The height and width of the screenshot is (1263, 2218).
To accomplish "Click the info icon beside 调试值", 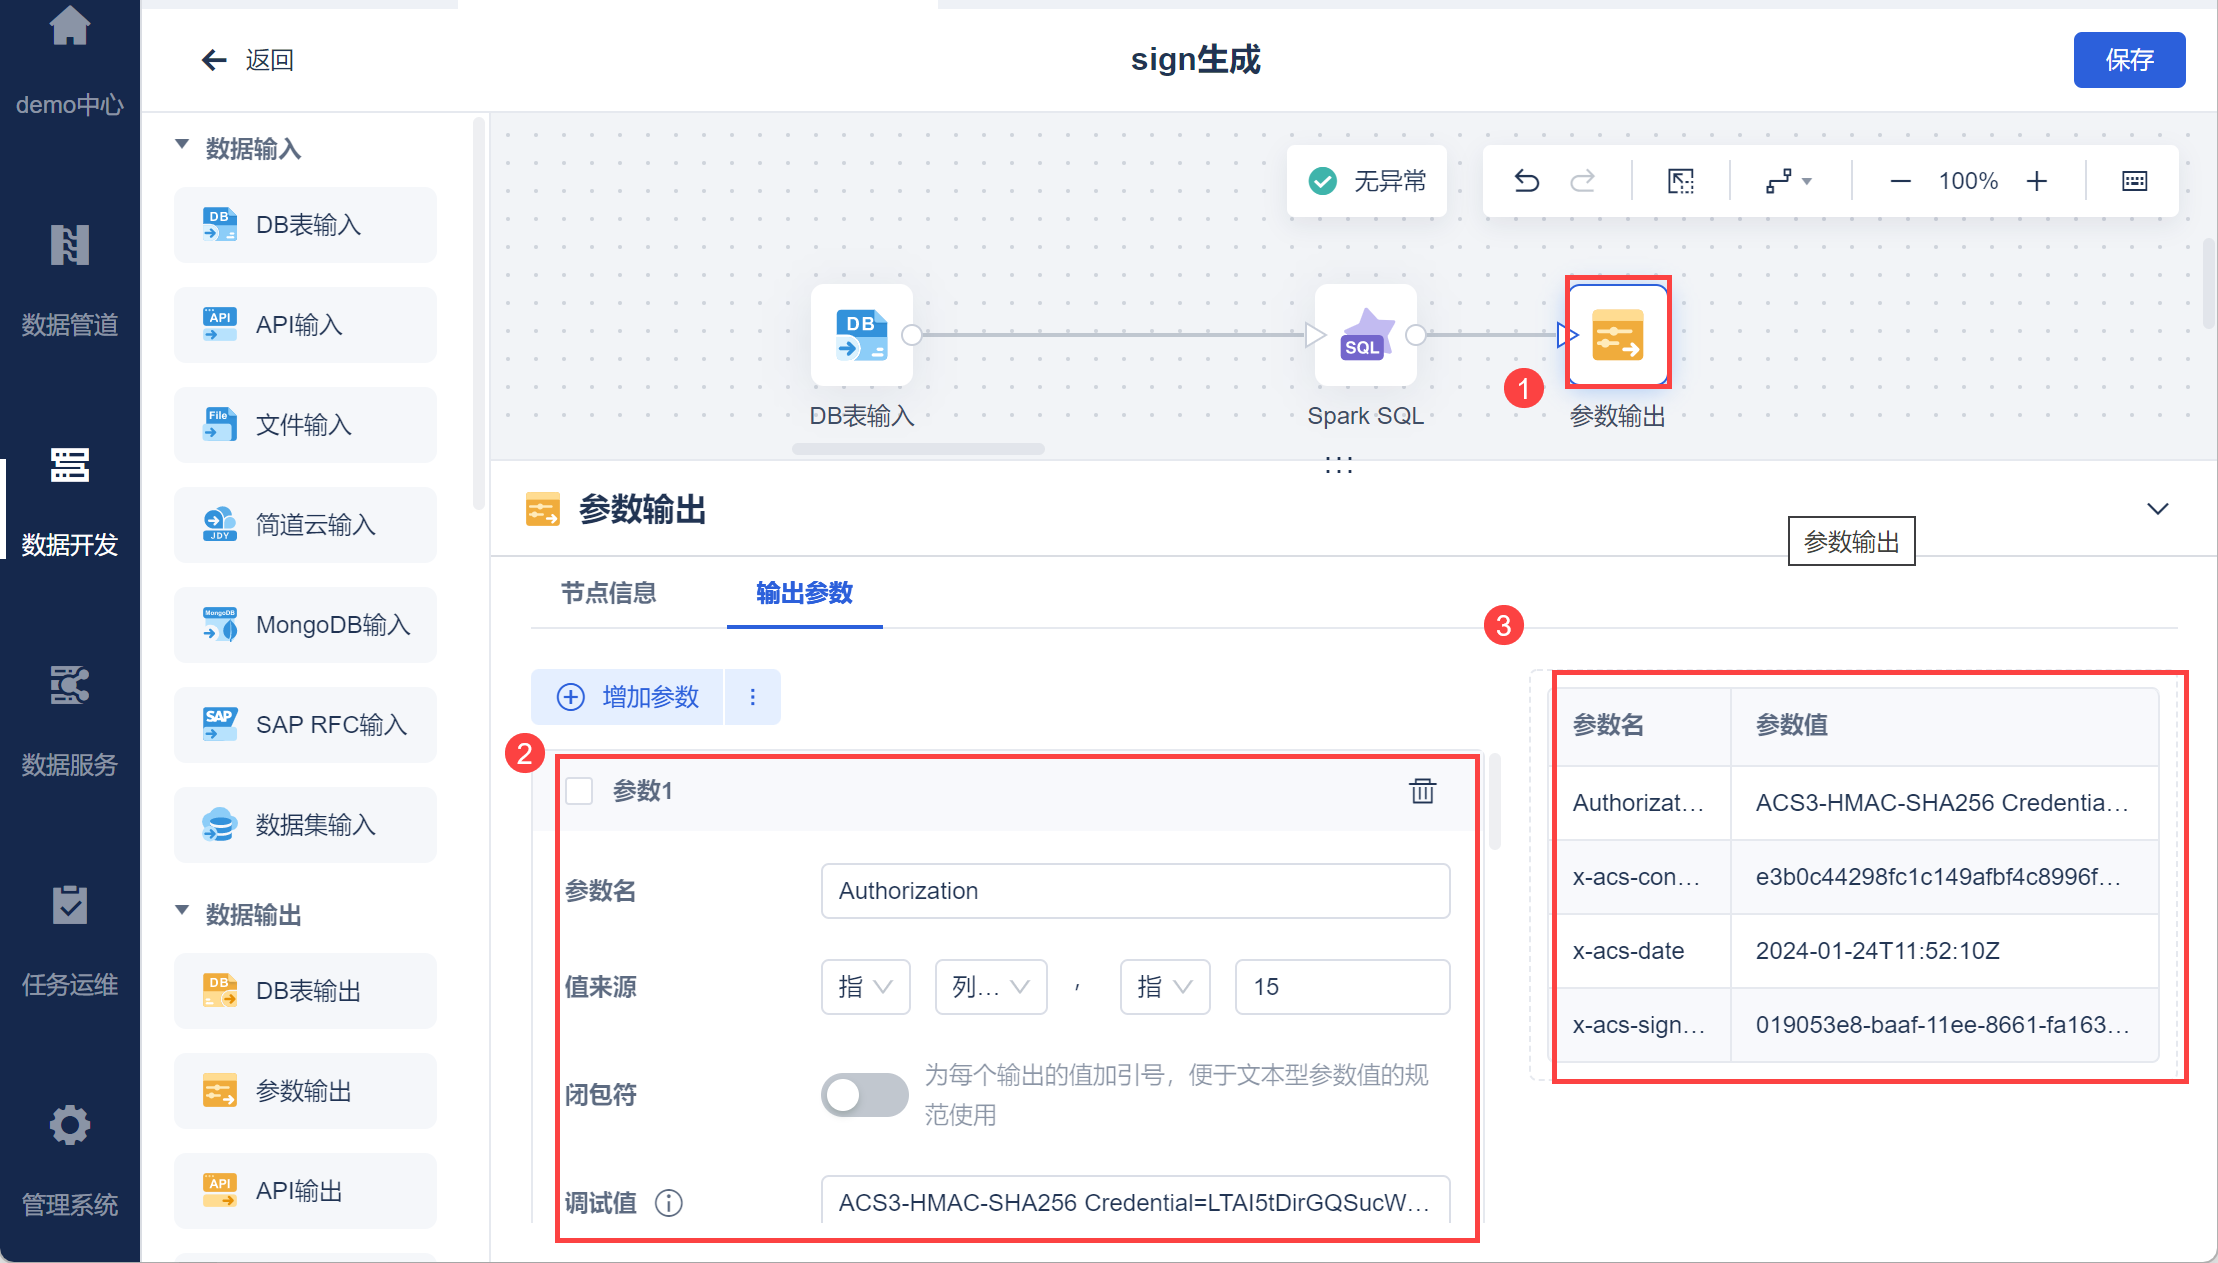I will (x=668, y=1202).
